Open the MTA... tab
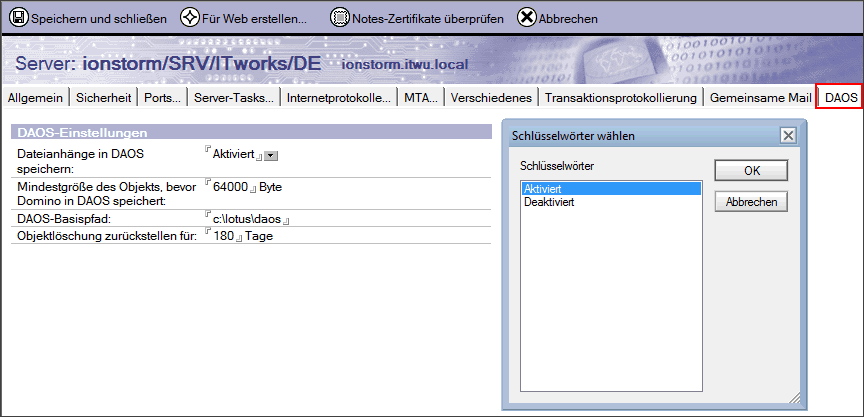 point(419,98)
